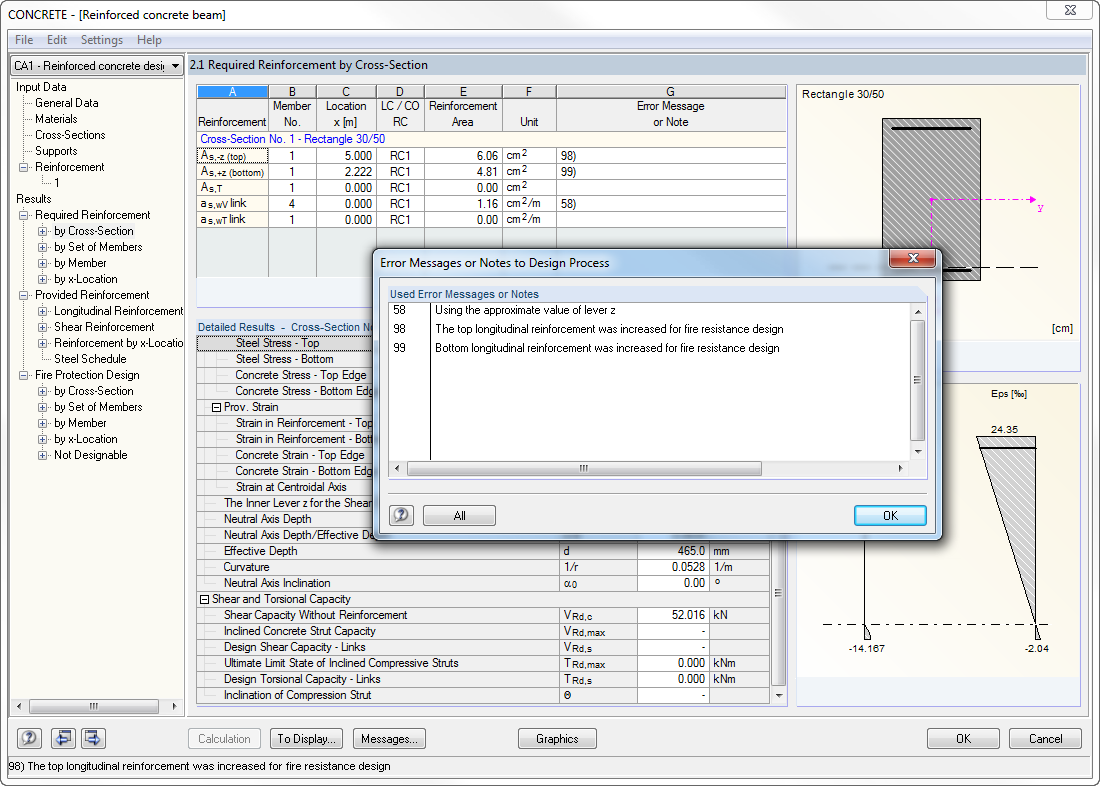Open the Messages... button

(389, 738)
